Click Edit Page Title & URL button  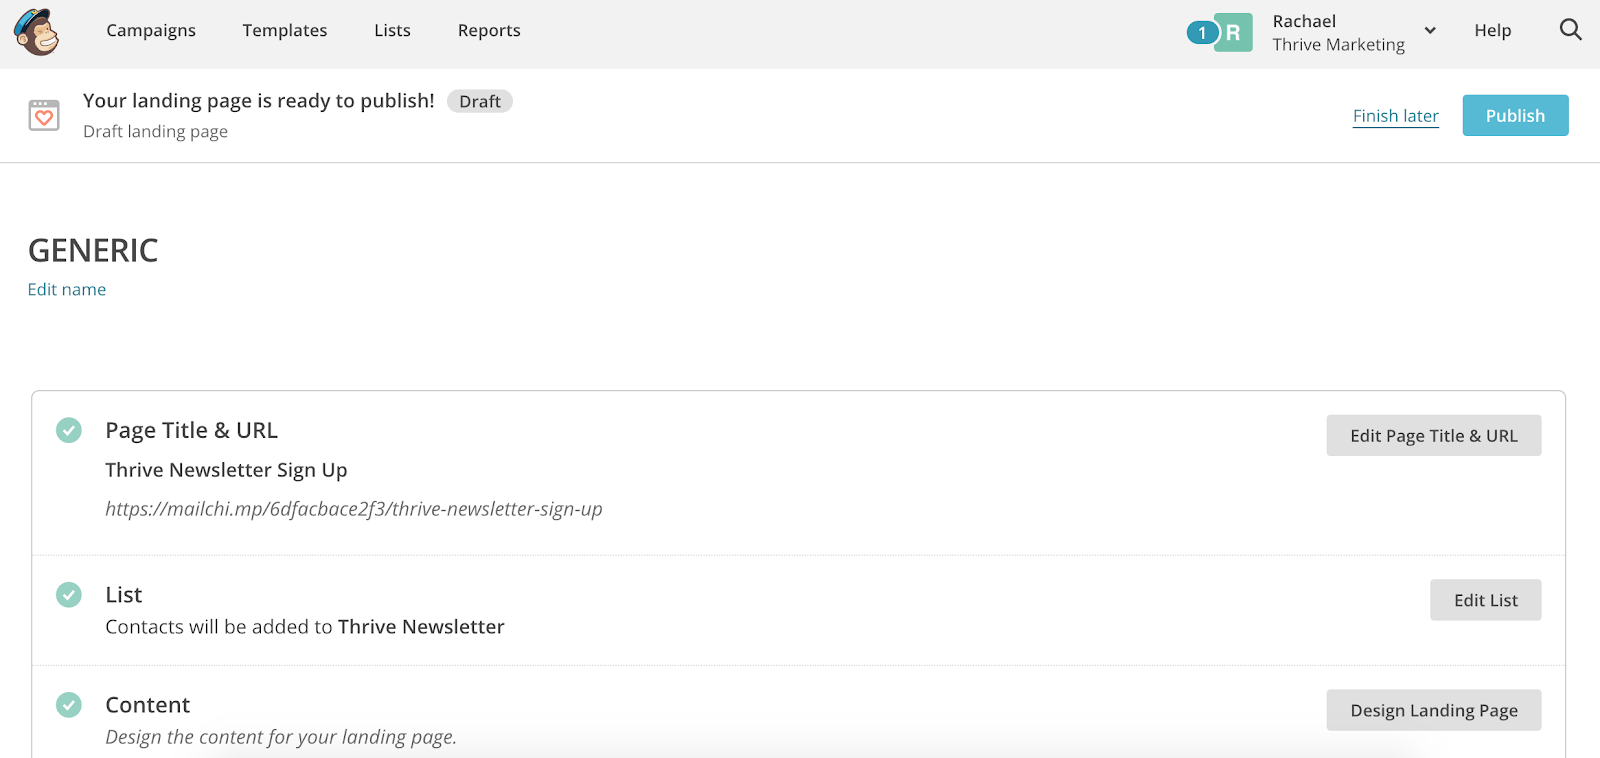(1434, 435)
